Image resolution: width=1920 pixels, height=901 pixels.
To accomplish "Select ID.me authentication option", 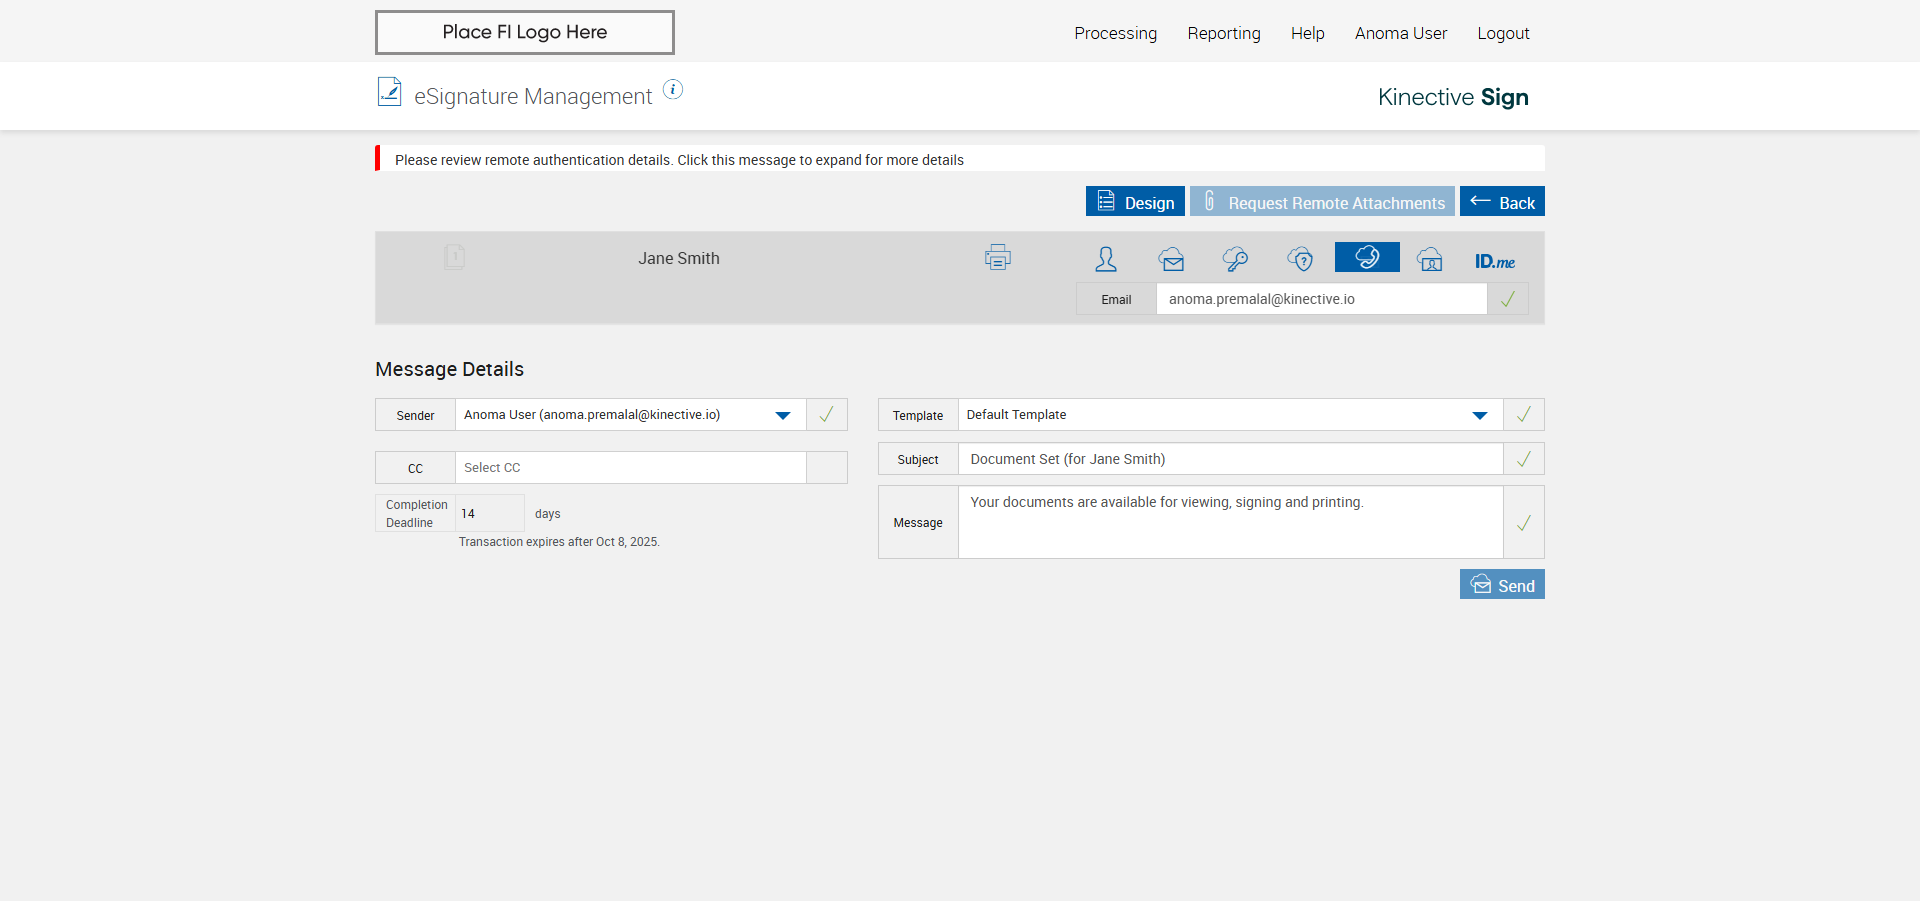I will tap(1494, 261).
